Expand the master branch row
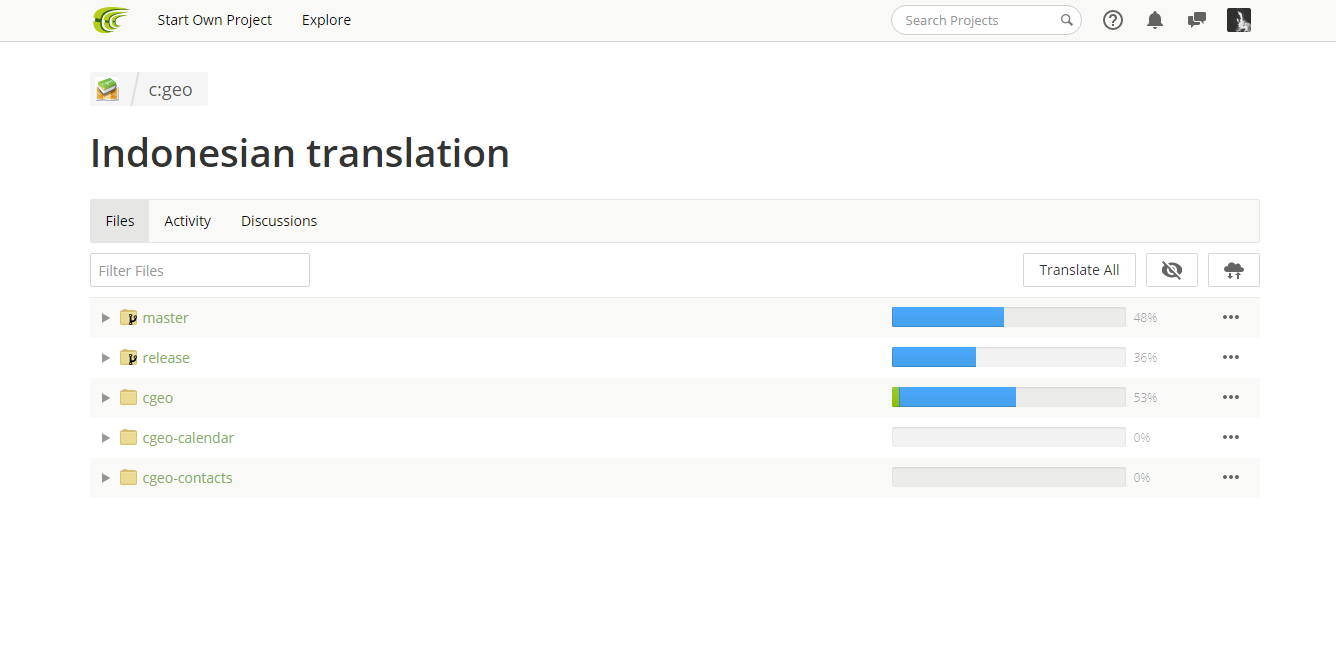The height and width of the screenshot is (655, 1336). pos(106,318)
